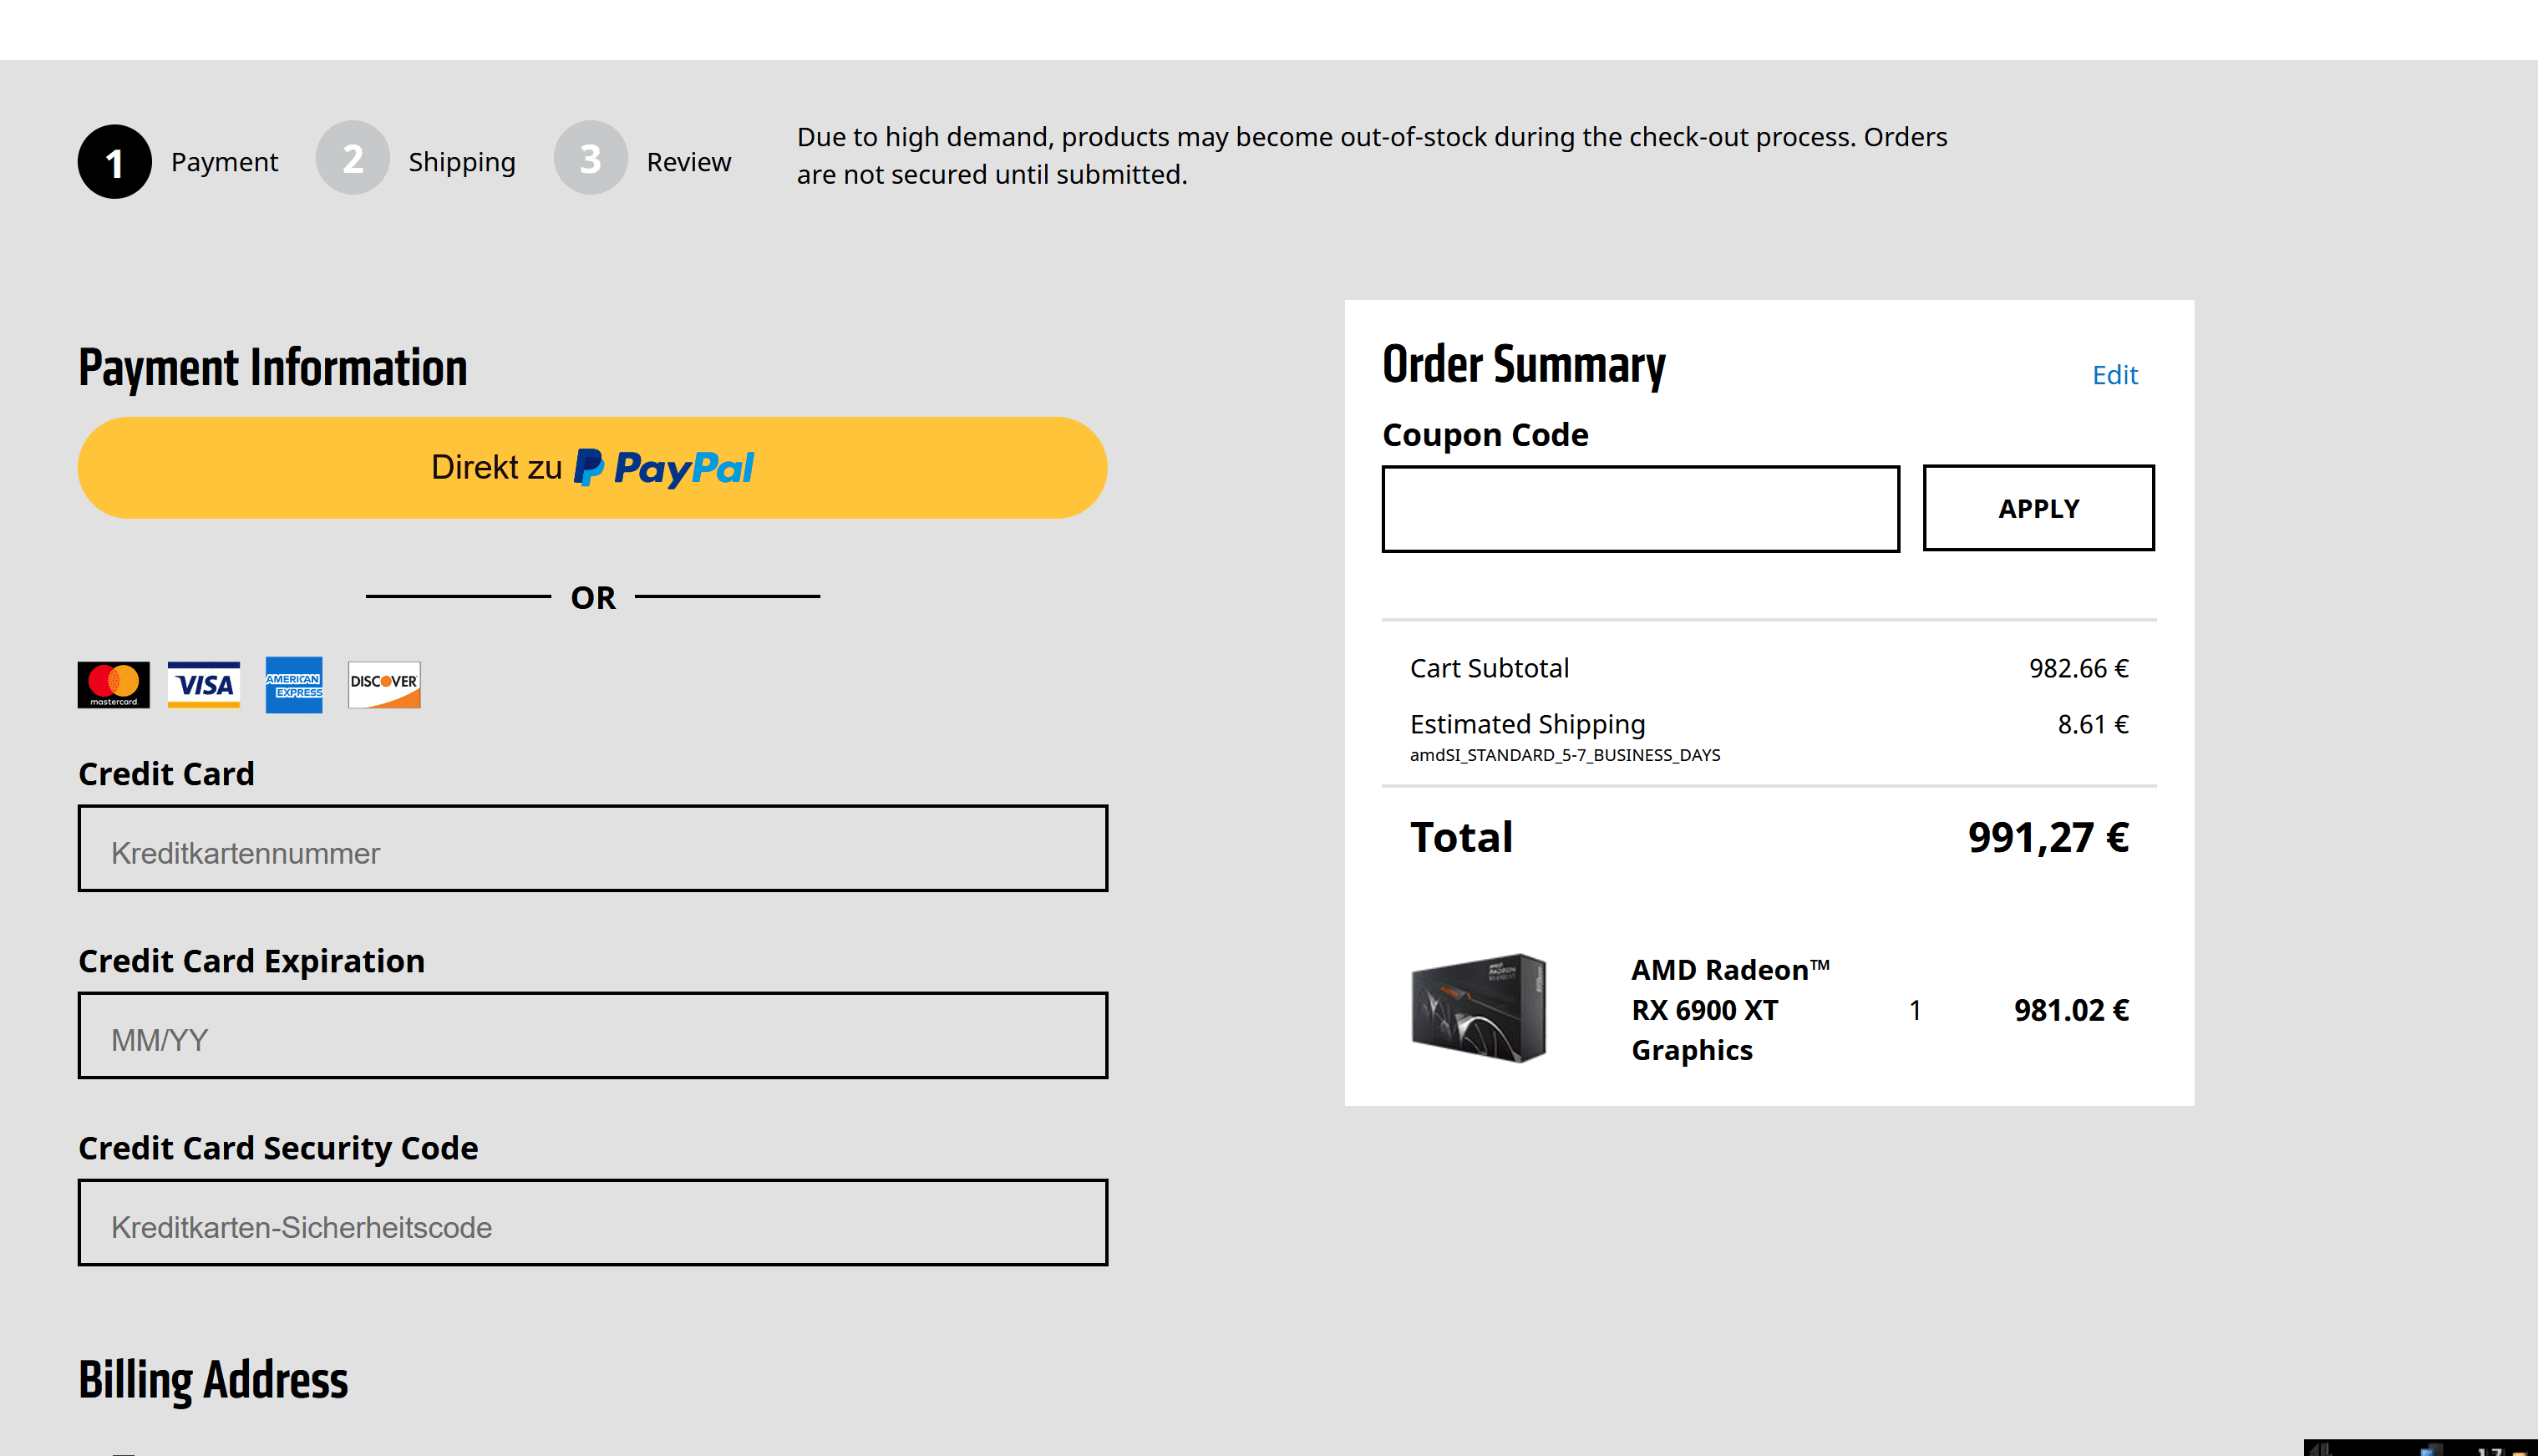This screenshot has height=1456, width=2538.
Task: Go to the Shipping step label
Action: pyautogui.click(x=462, y=162)
